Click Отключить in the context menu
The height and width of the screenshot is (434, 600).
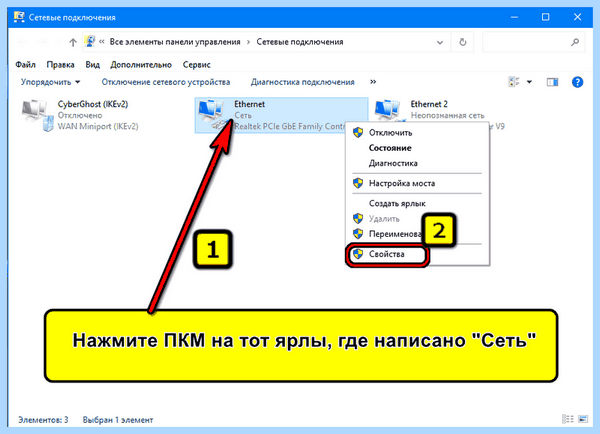point(390,133)
